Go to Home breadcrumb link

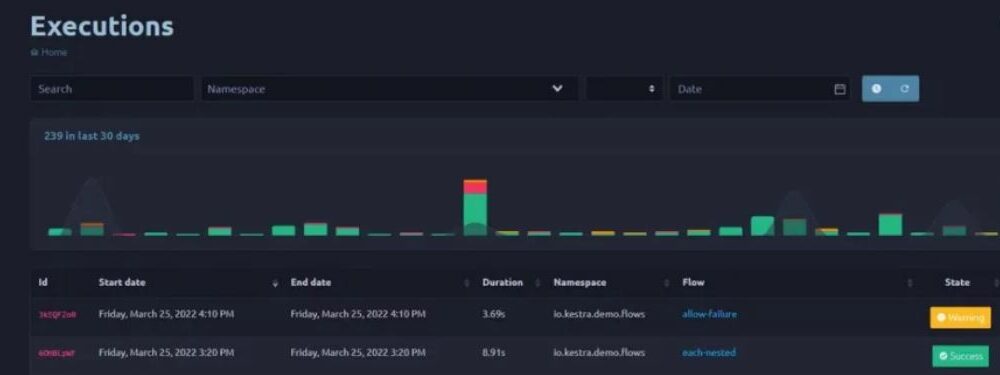54,52
